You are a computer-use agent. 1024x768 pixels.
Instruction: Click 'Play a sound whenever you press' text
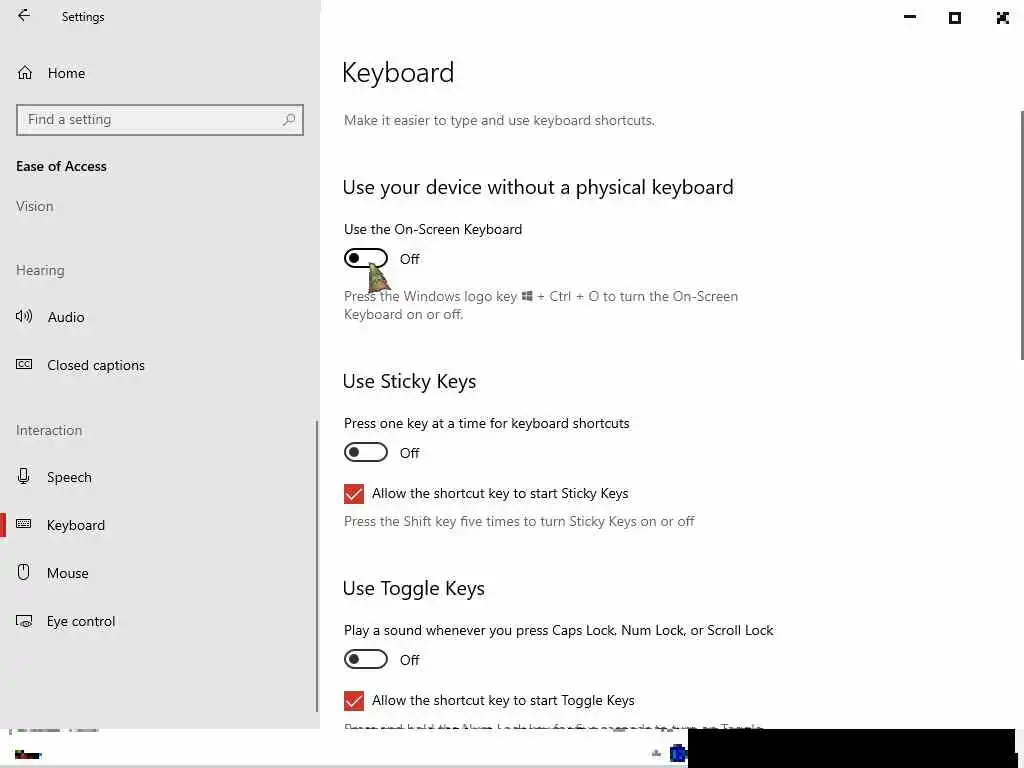point(558,630)
